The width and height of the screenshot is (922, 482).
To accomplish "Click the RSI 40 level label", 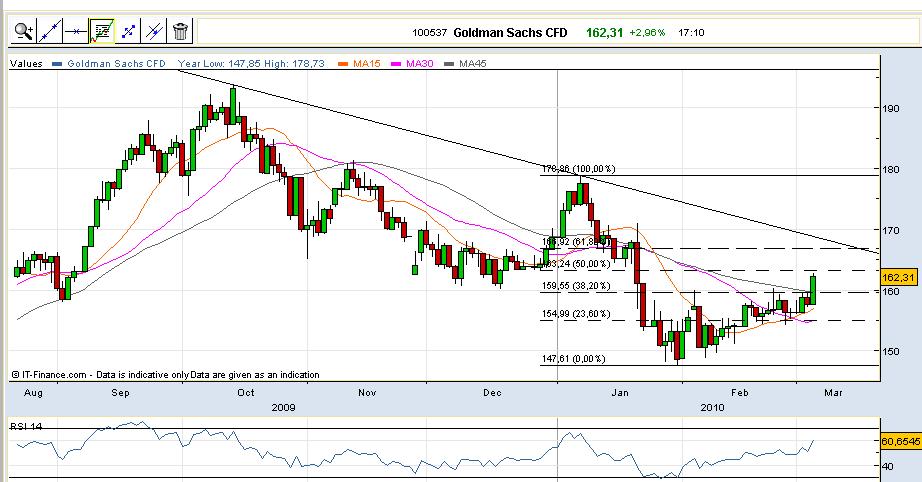I will point(888,467).
